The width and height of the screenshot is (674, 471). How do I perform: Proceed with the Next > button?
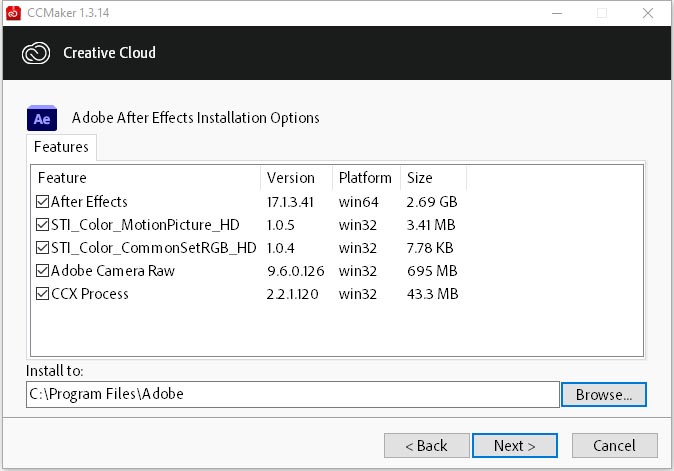click(x=515, y=446)
